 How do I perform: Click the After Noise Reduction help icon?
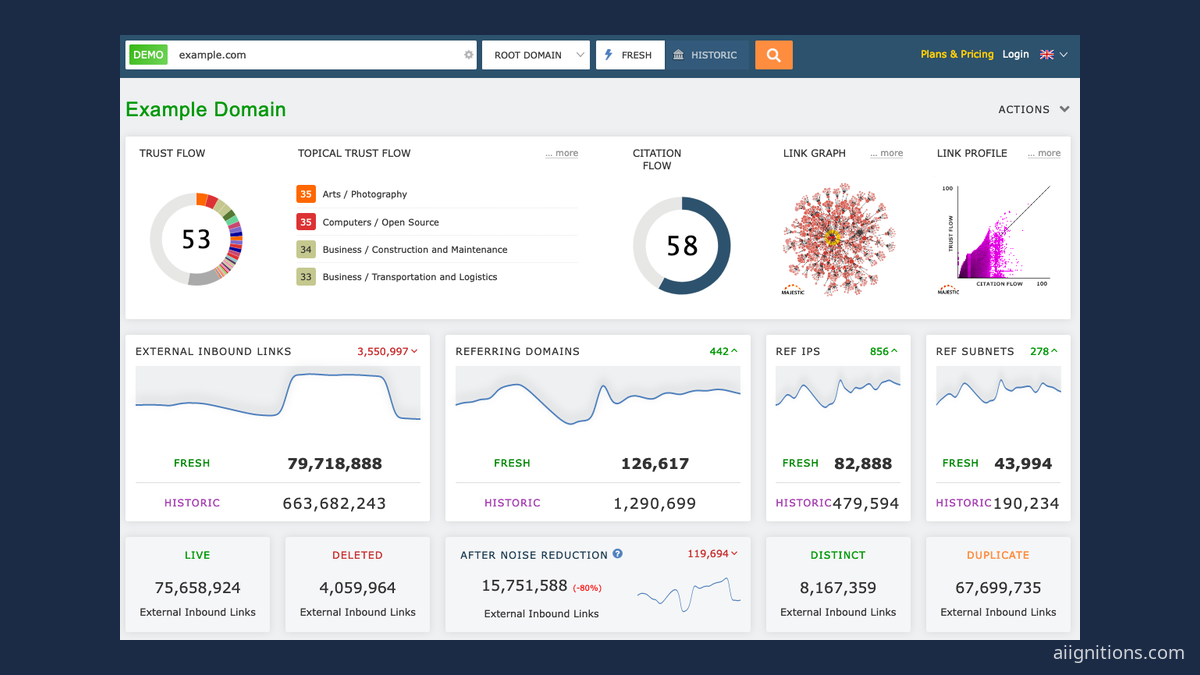coord(618,554)
